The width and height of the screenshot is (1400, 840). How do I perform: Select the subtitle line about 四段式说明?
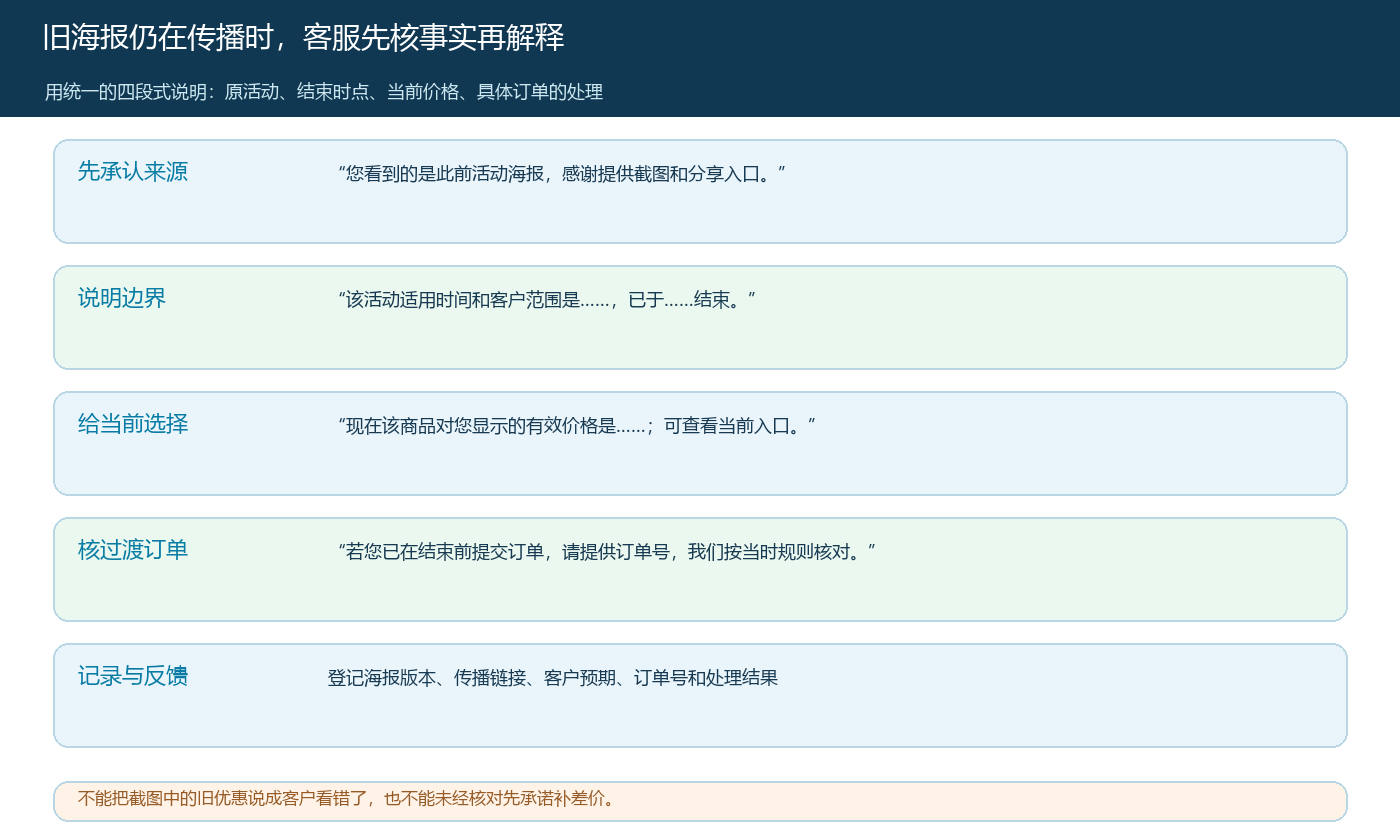pyautogui.click(x=324, y=92)
